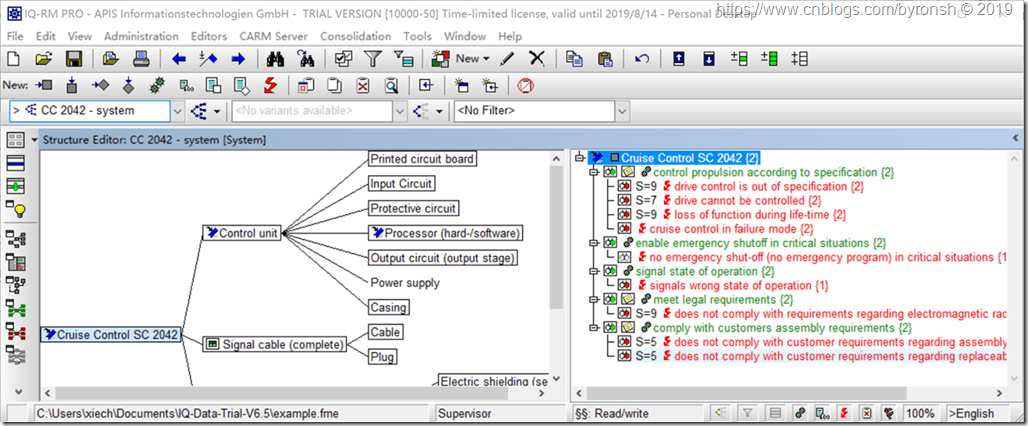The width and height of the screenshot is (1028, 426).
Task: Click the checkbox-list toolbar icon
Action: pyautogui.click(x=343, y=58)
